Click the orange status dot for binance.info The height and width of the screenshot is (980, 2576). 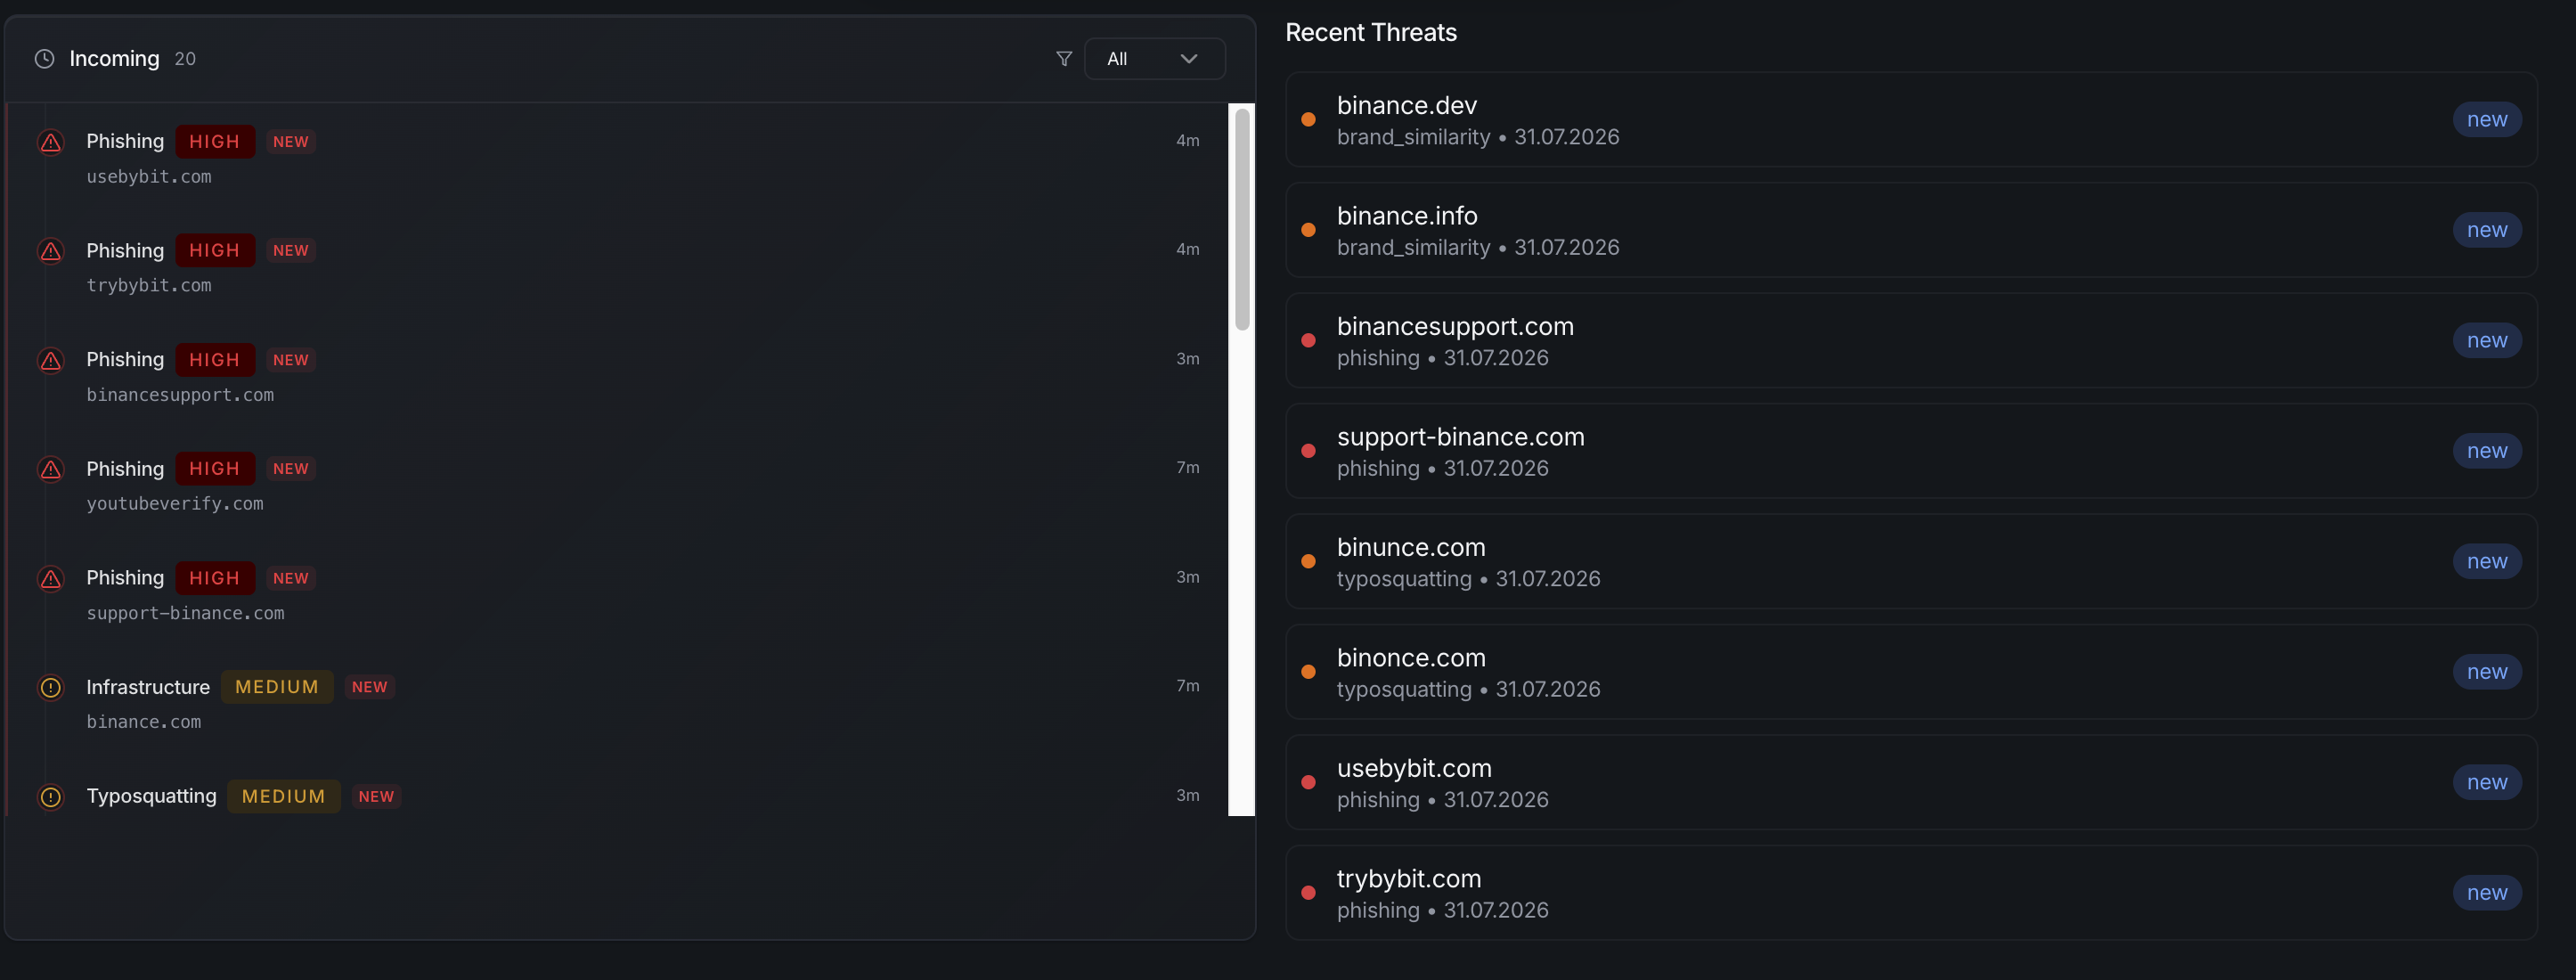pos(1308,230)
